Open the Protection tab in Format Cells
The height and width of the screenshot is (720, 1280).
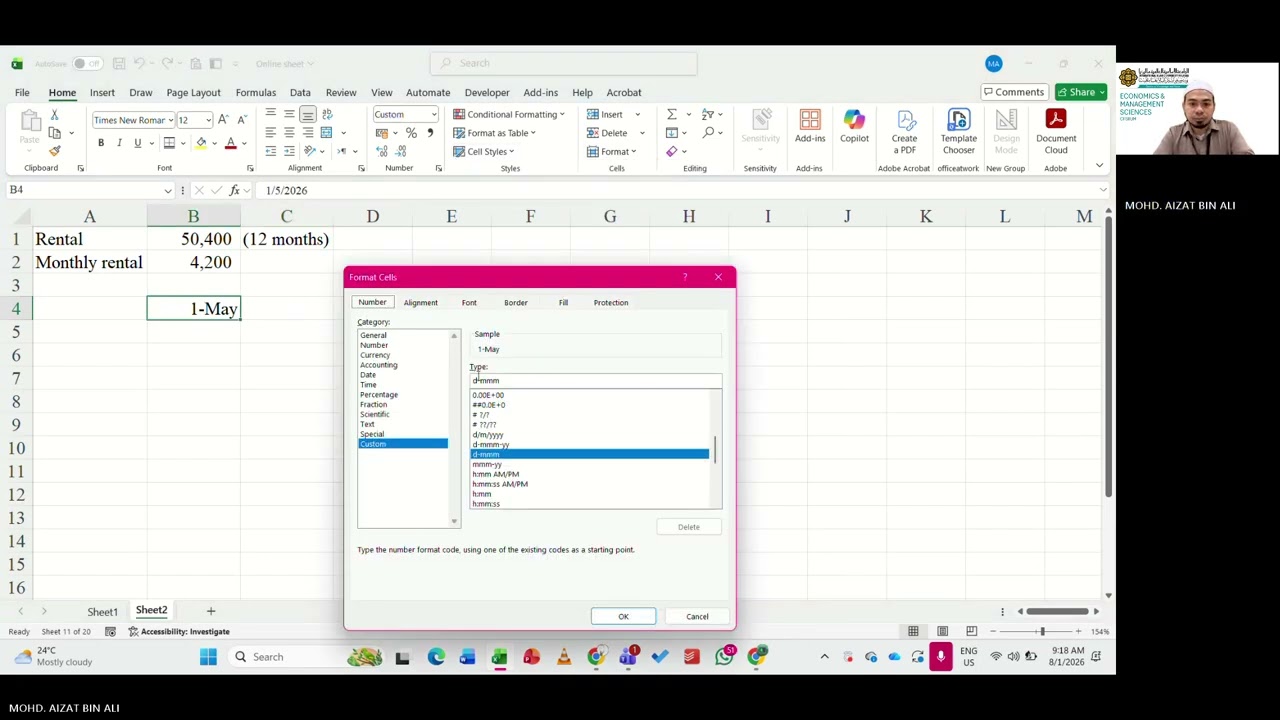[x=611, y=302]
